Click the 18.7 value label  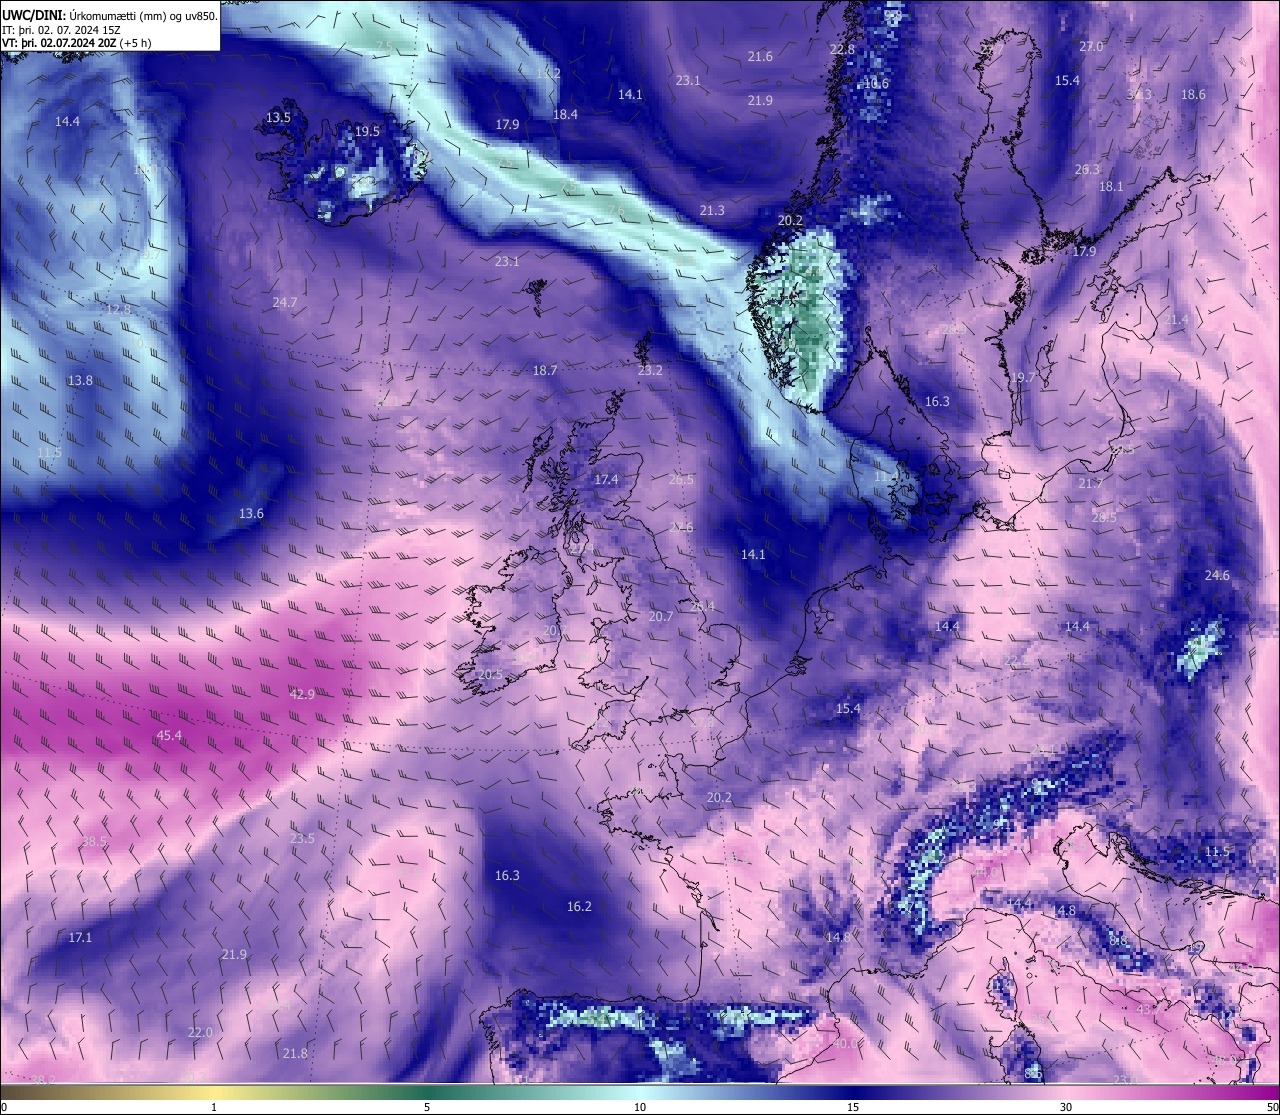click(545, 370)
